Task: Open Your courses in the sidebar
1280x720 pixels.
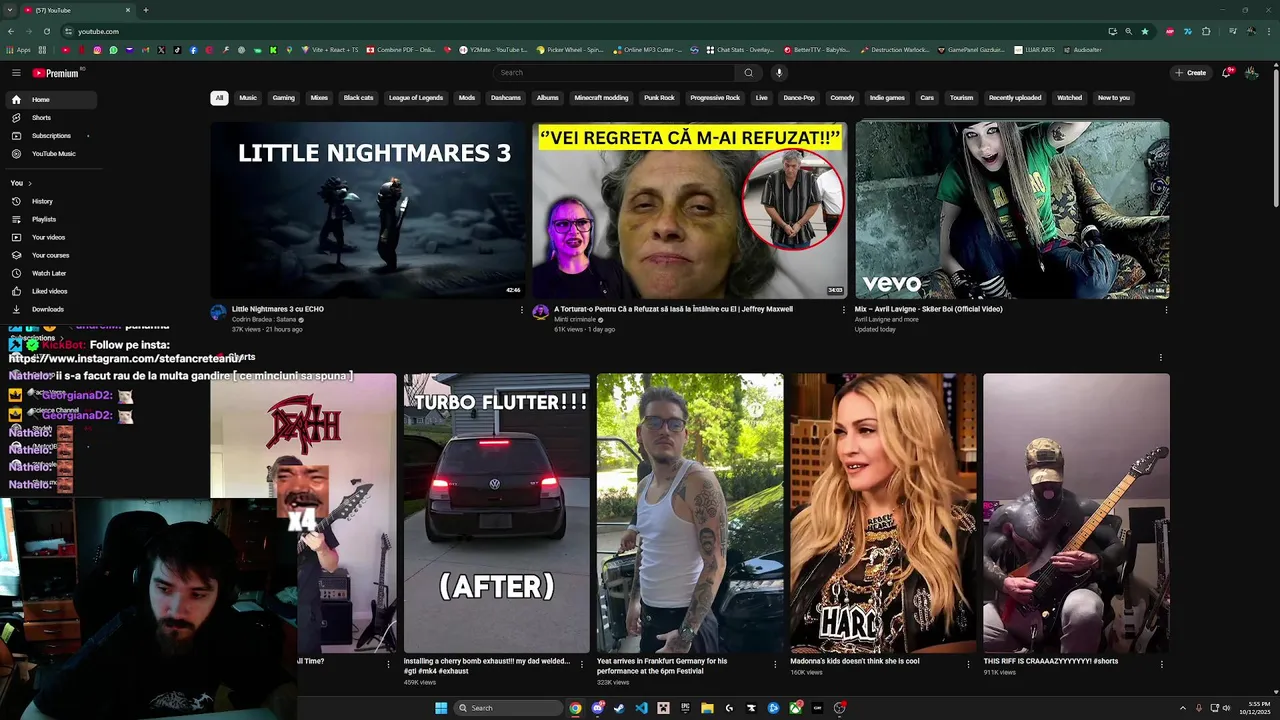Action: (x=52, y=255)
